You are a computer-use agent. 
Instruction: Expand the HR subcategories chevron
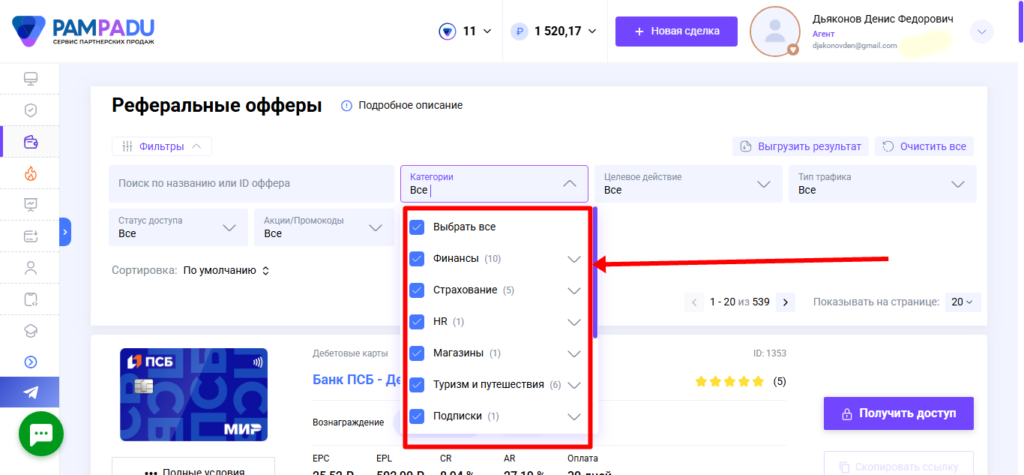[574, 322]
